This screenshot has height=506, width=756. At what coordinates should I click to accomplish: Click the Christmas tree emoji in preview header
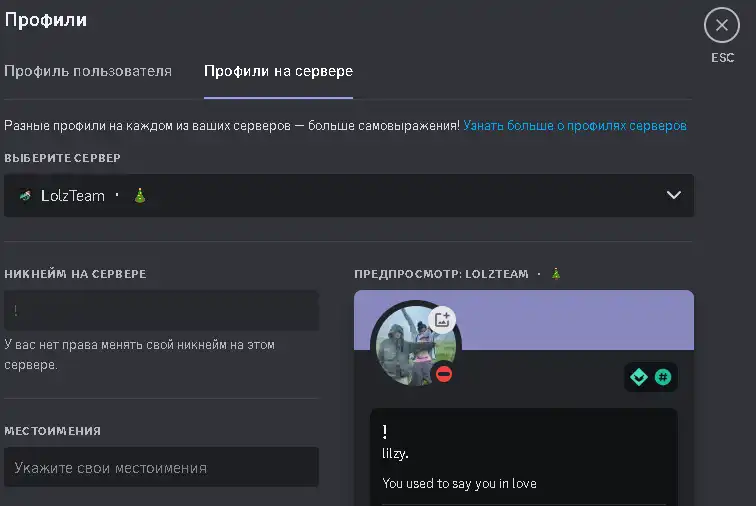(x=556, y=274)
